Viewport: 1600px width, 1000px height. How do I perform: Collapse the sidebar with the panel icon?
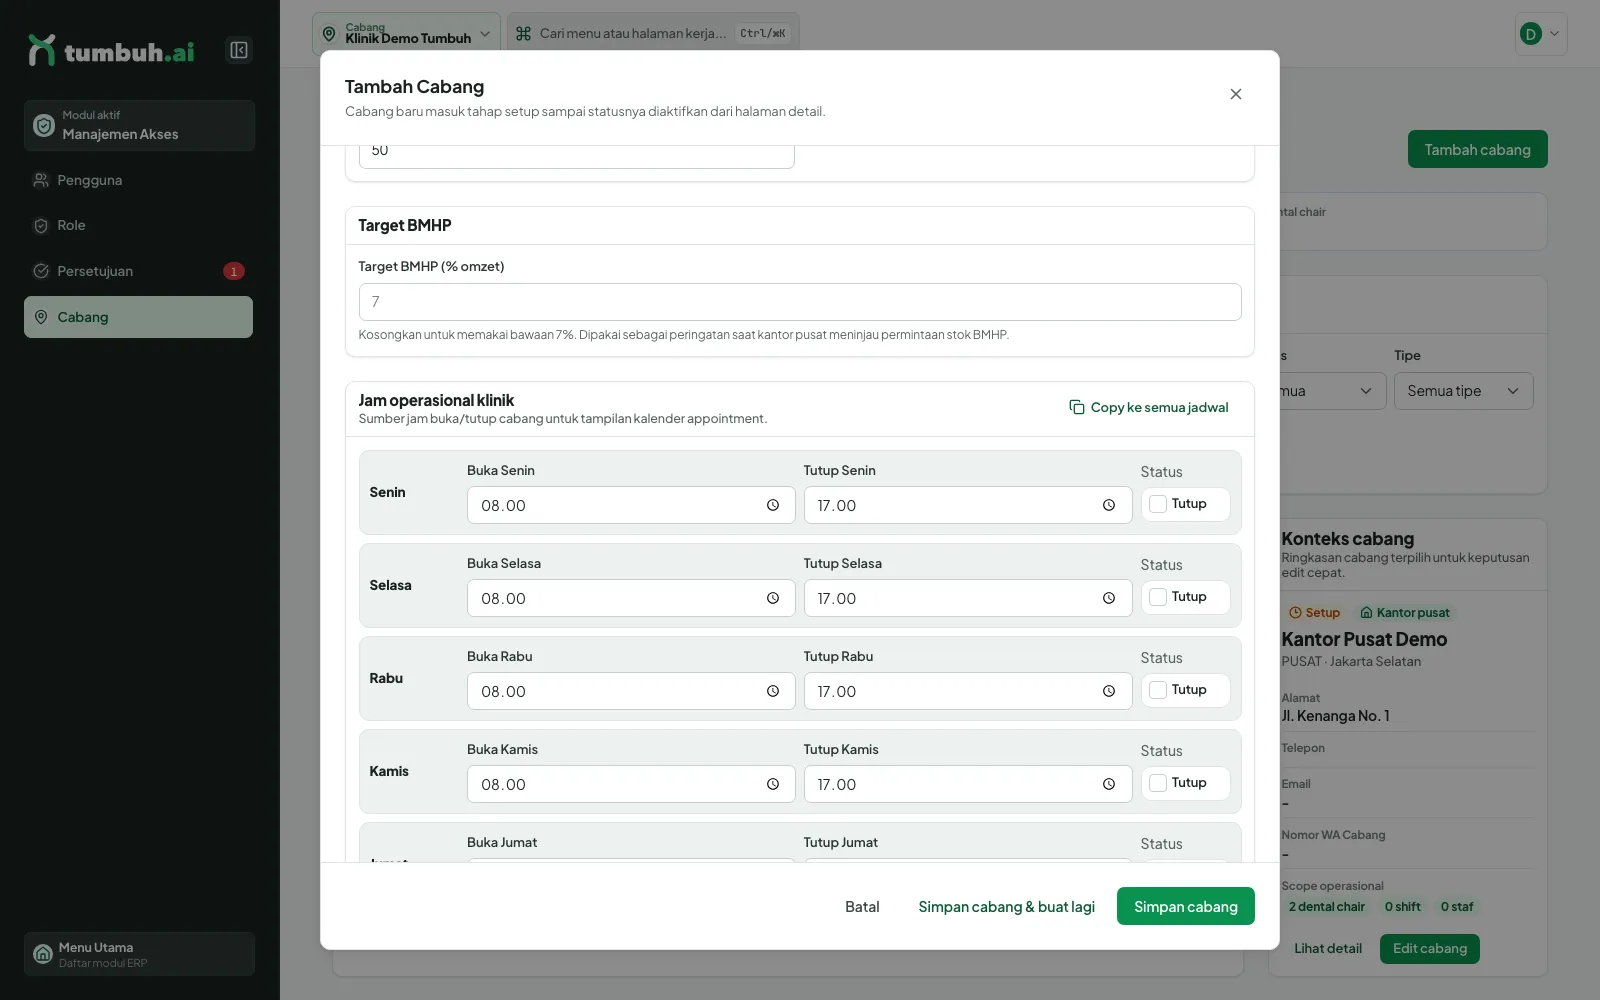click(x=238, y=50)
